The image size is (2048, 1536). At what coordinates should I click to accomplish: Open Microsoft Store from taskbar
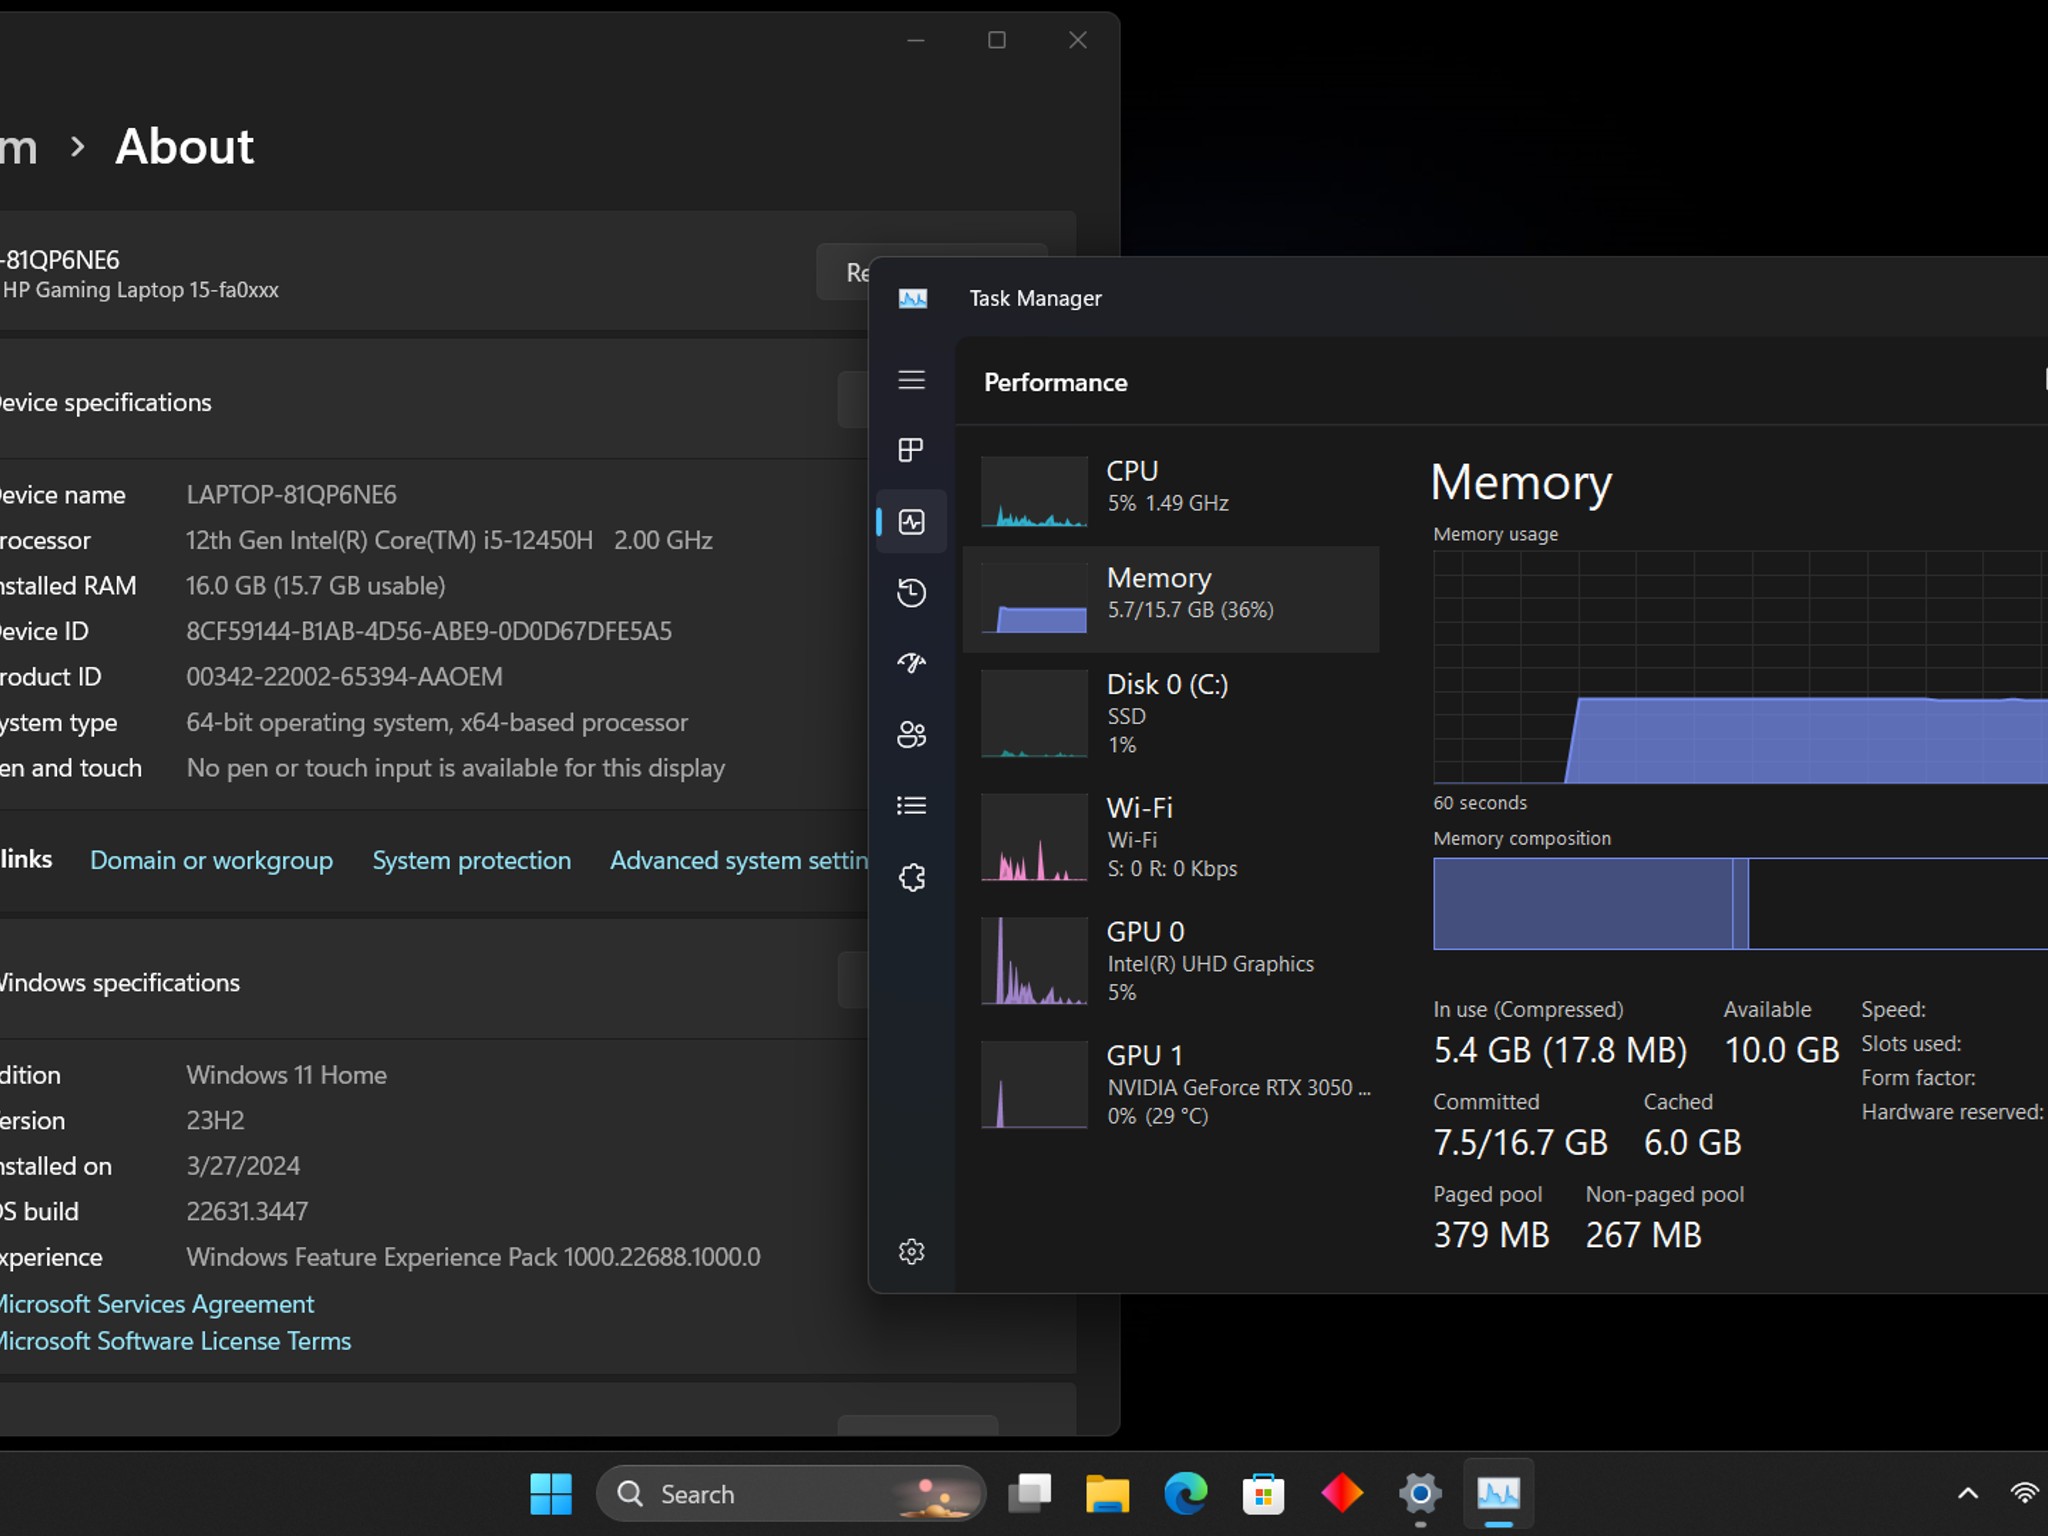click(1263, 1494)
